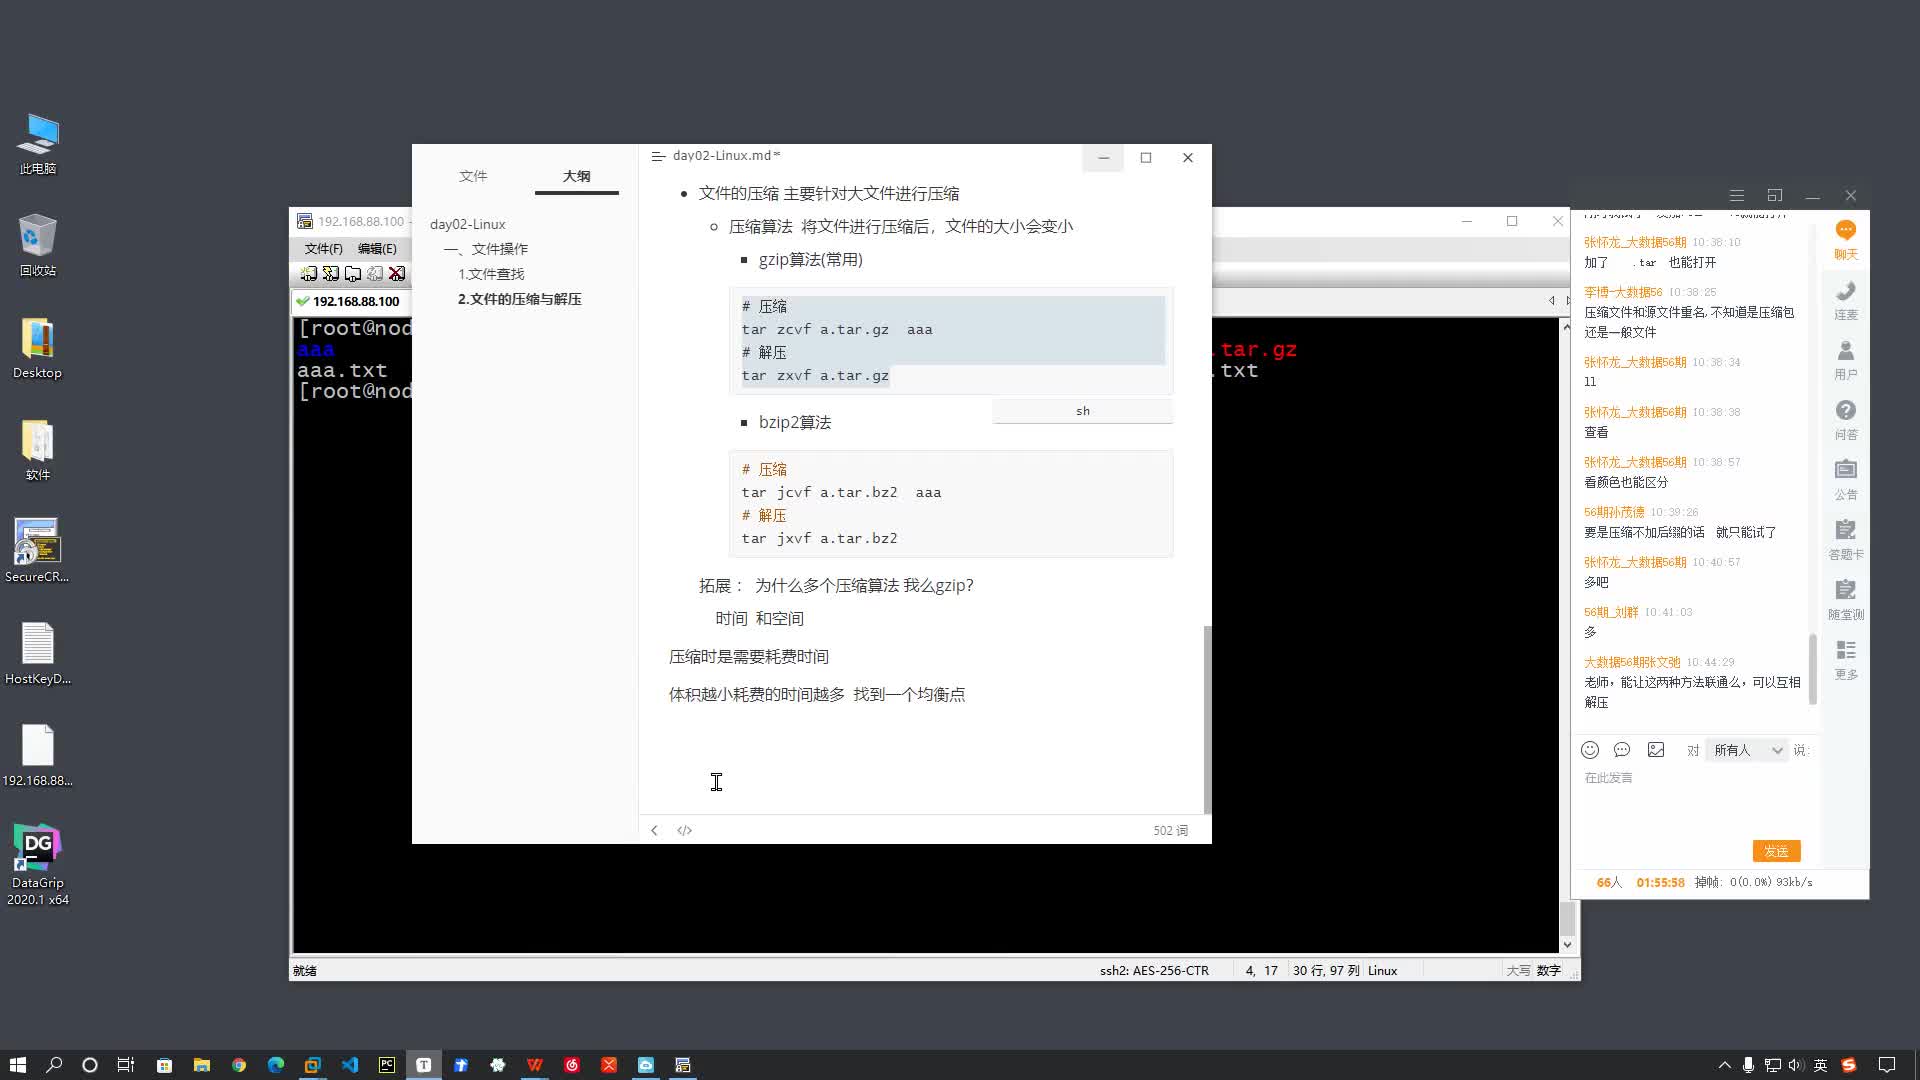1920x1080 pixels.
Task: Click the 发送 send button
Action: [x=1776, y=851]
